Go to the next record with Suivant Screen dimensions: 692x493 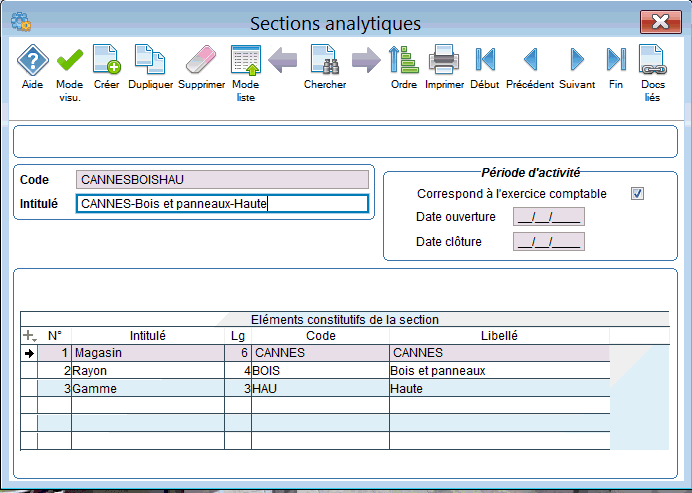click(x=577, y=59)
